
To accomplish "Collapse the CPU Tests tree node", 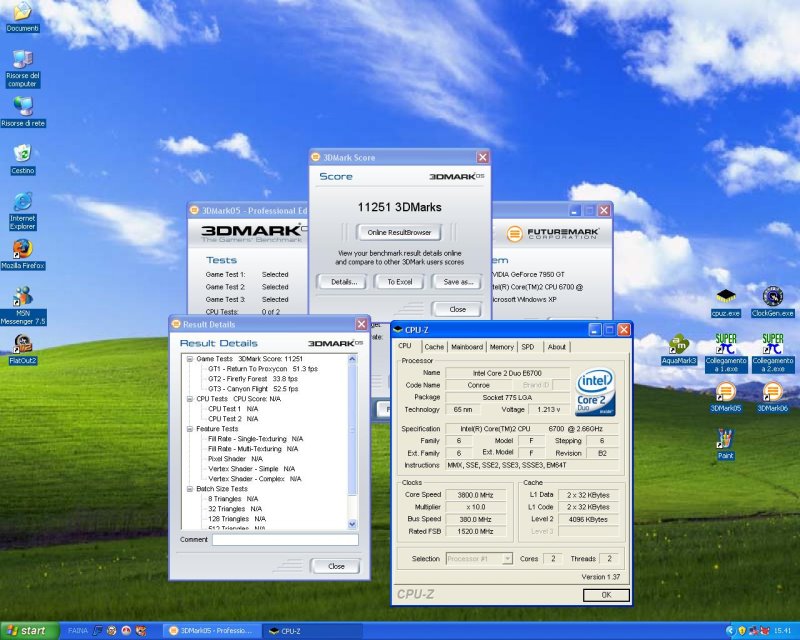I will pos(189,399).
